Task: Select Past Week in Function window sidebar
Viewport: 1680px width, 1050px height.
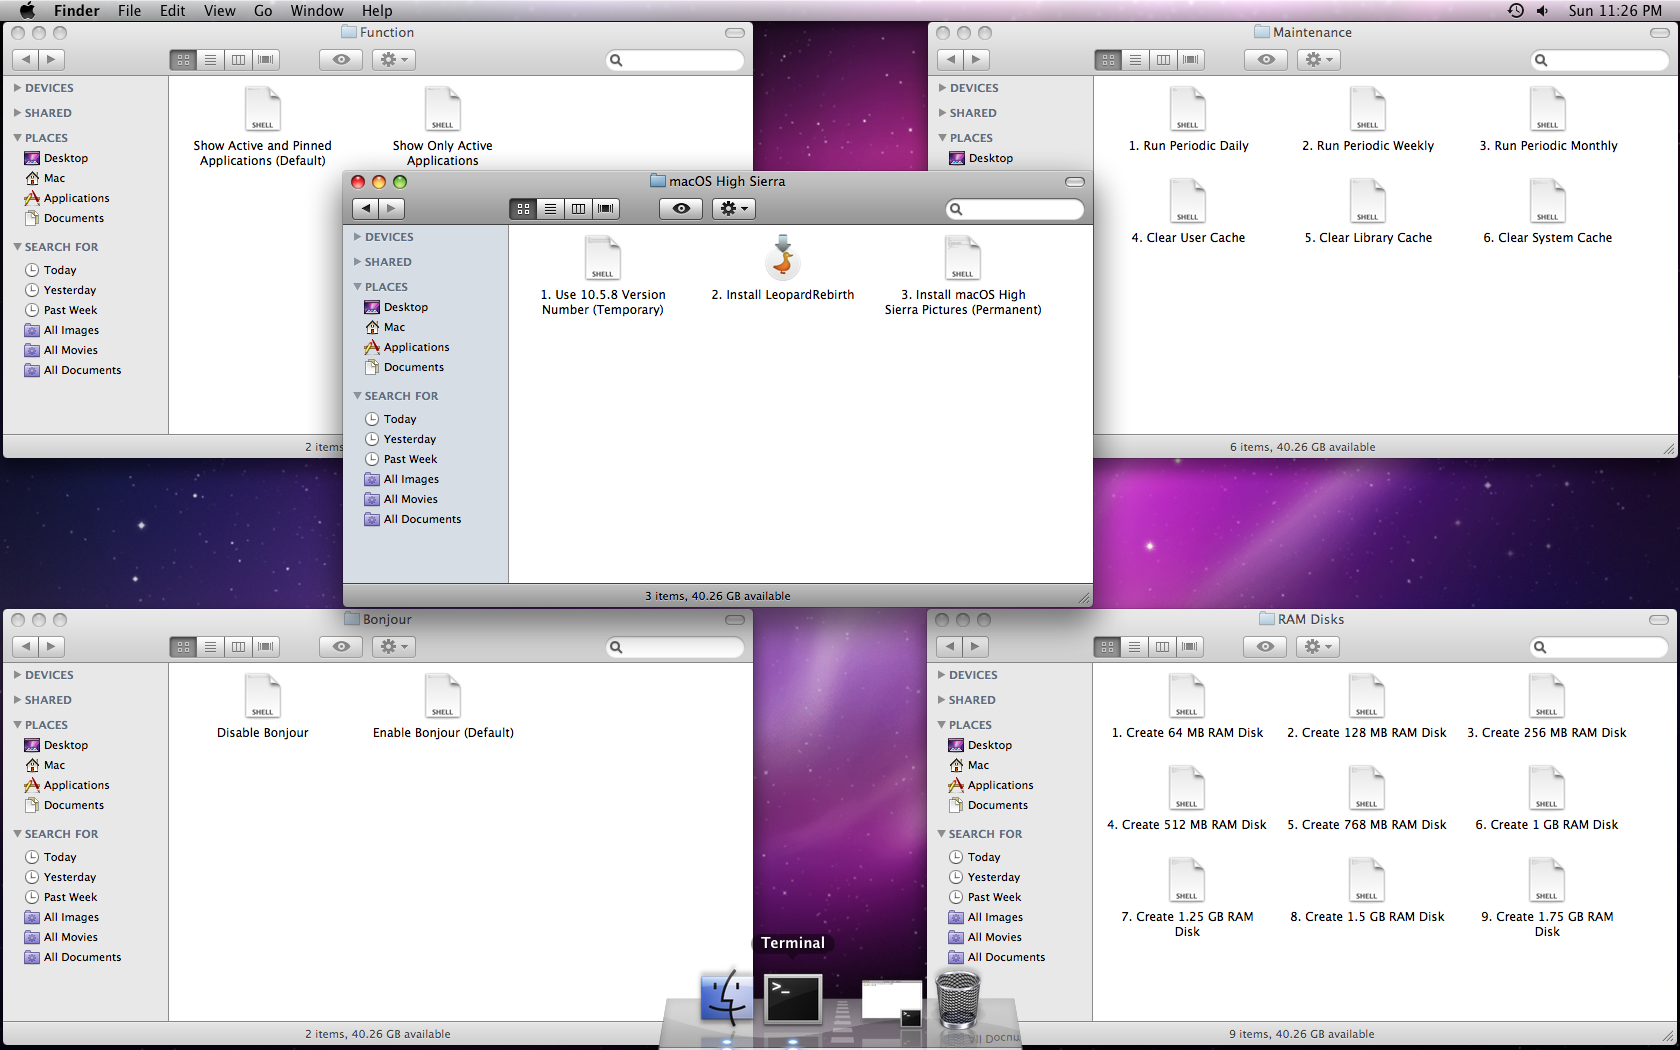Action: pos(71,310)
